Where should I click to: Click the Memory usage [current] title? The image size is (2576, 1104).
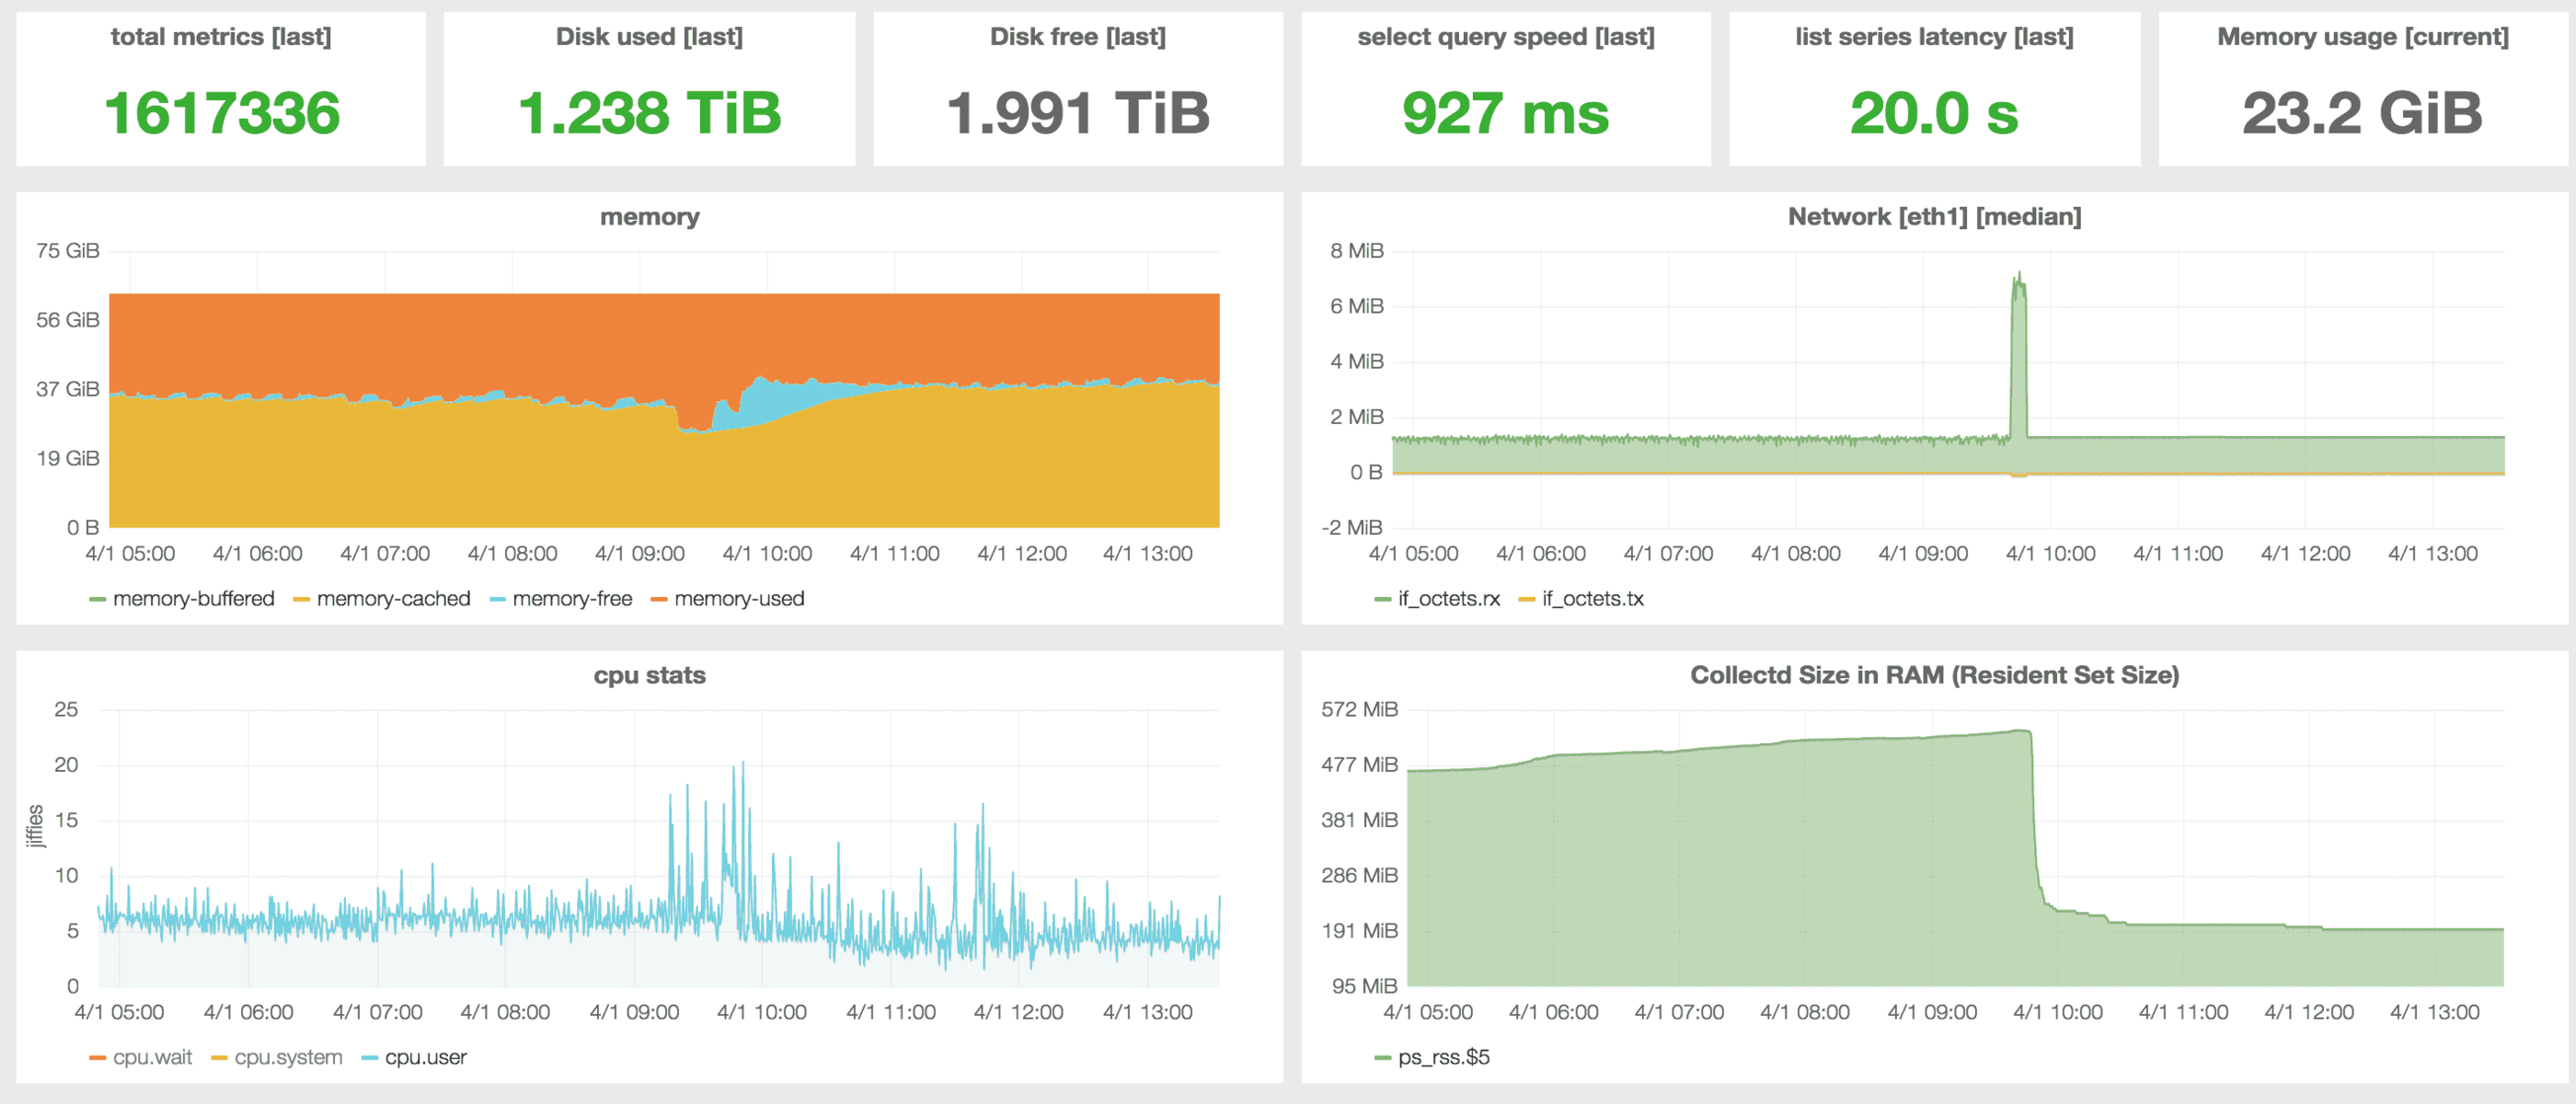2362,37
